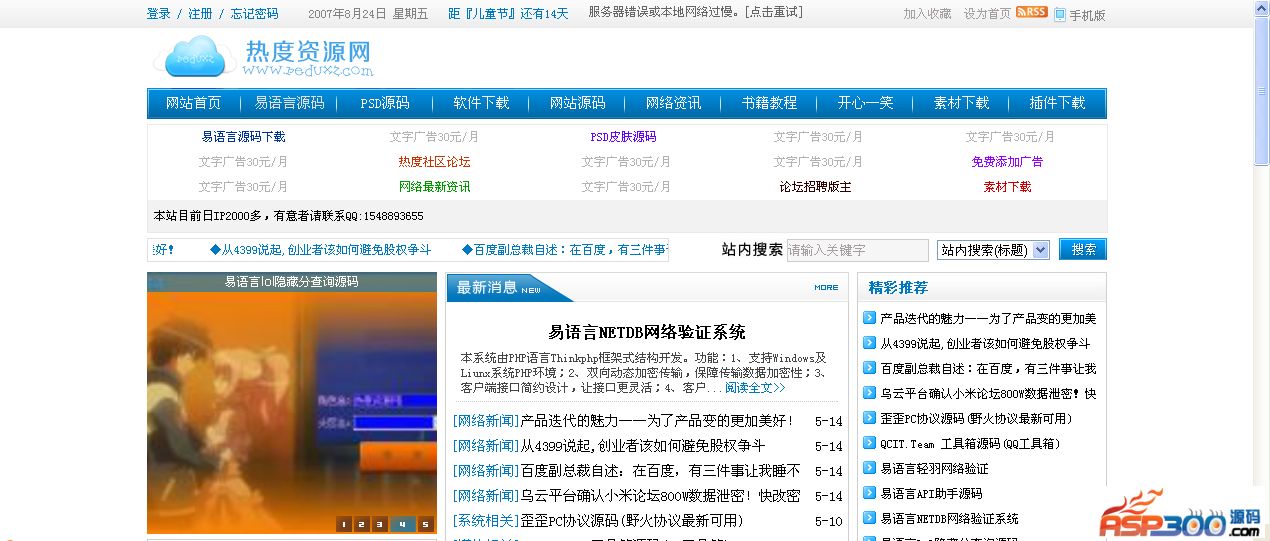Click the MORE icon in 最新消息

click(x=826, y=287)
